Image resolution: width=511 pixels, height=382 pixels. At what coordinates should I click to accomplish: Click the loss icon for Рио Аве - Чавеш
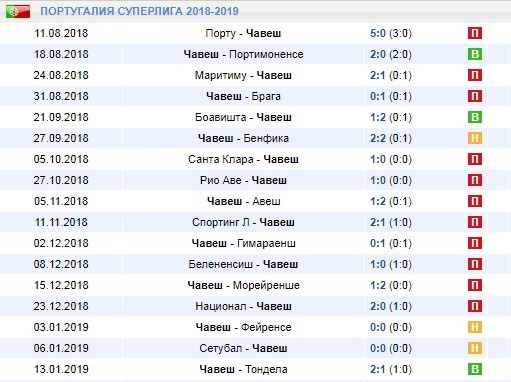[x=475, y=180]
